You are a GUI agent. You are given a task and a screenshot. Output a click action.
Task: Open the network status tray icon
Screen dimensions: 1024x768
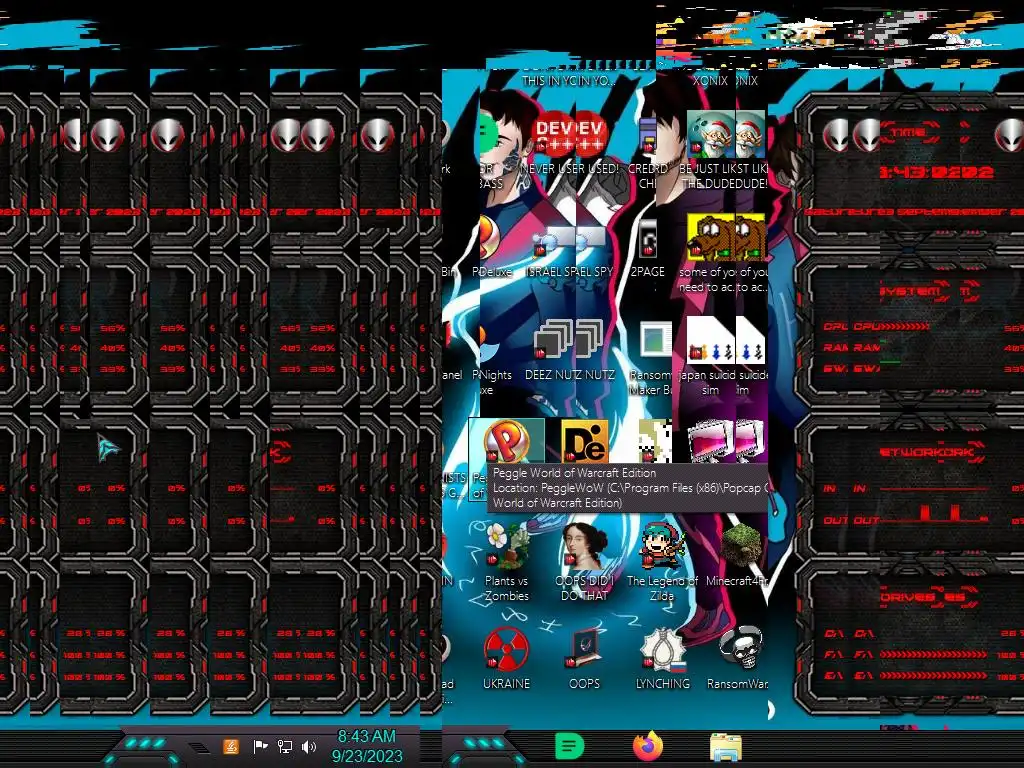coord(285,746)
